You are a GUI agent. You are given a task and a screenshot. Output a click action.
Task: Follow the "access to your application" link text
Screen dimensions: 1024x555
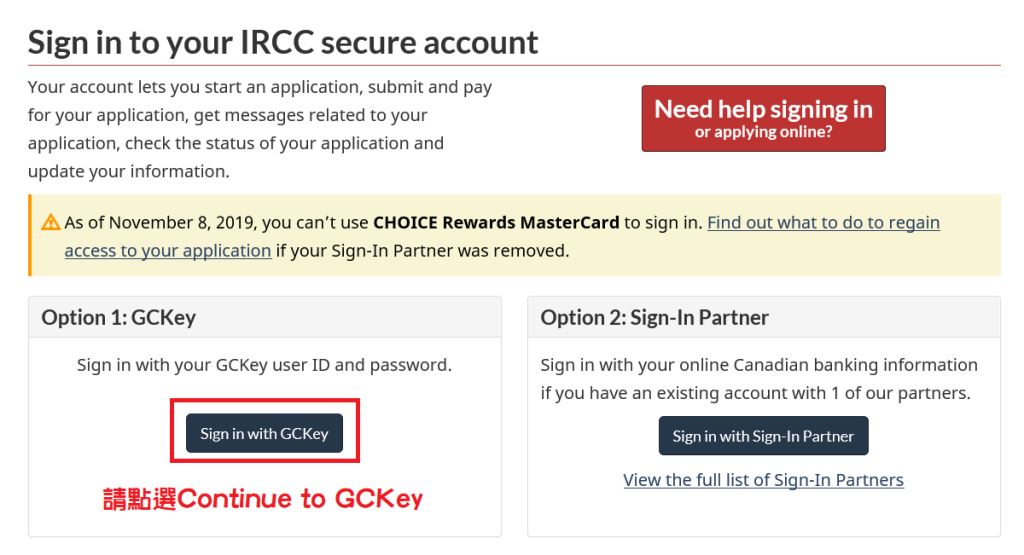[x=168, y=251]
